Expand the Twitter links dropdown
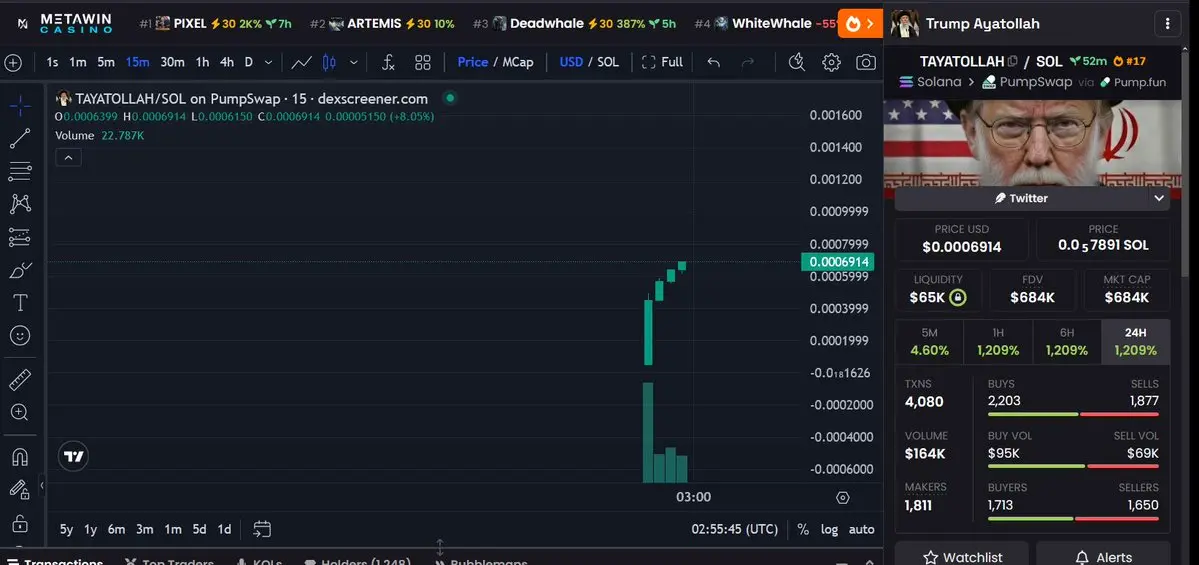 1158,198
